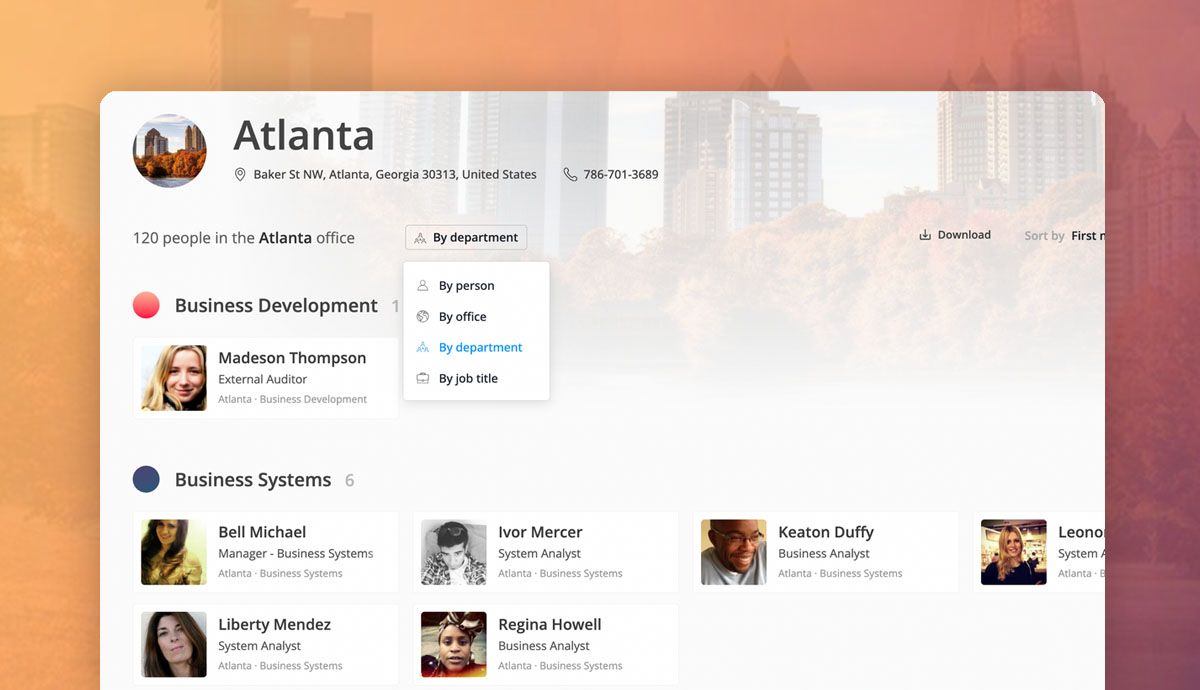Click the Atlanta office avatar photo
Image resolution: width=1200 pixels, height=690 pixels.
pos(169,151)
